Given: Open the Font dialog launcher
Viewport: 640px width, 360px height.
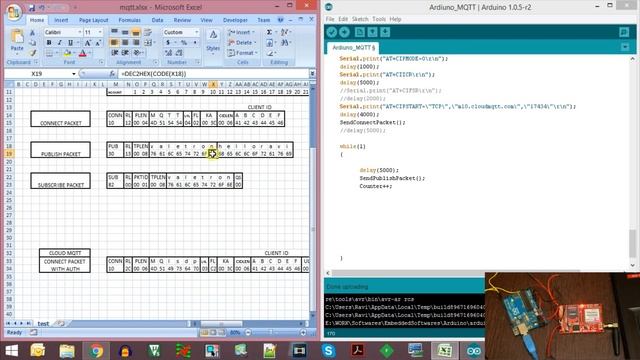Looking at the screenshot, I should 101,62.
